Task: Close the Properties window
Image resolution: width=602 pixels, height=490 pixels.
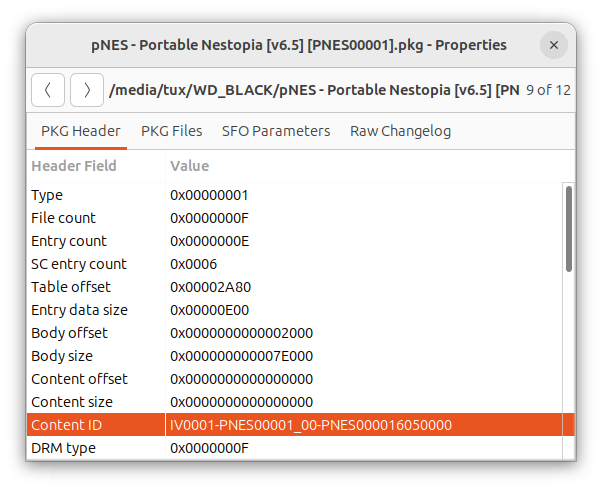Action: [553, 45]
